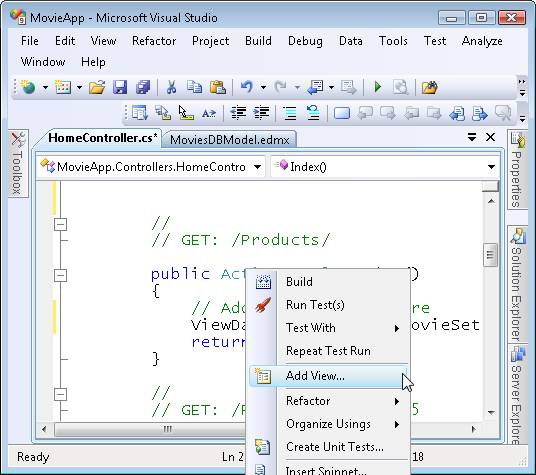The height and width of the screenshot is (475, 536).
Task: Expand the Organize Usings submenu
Action: [x=329, y=424]
